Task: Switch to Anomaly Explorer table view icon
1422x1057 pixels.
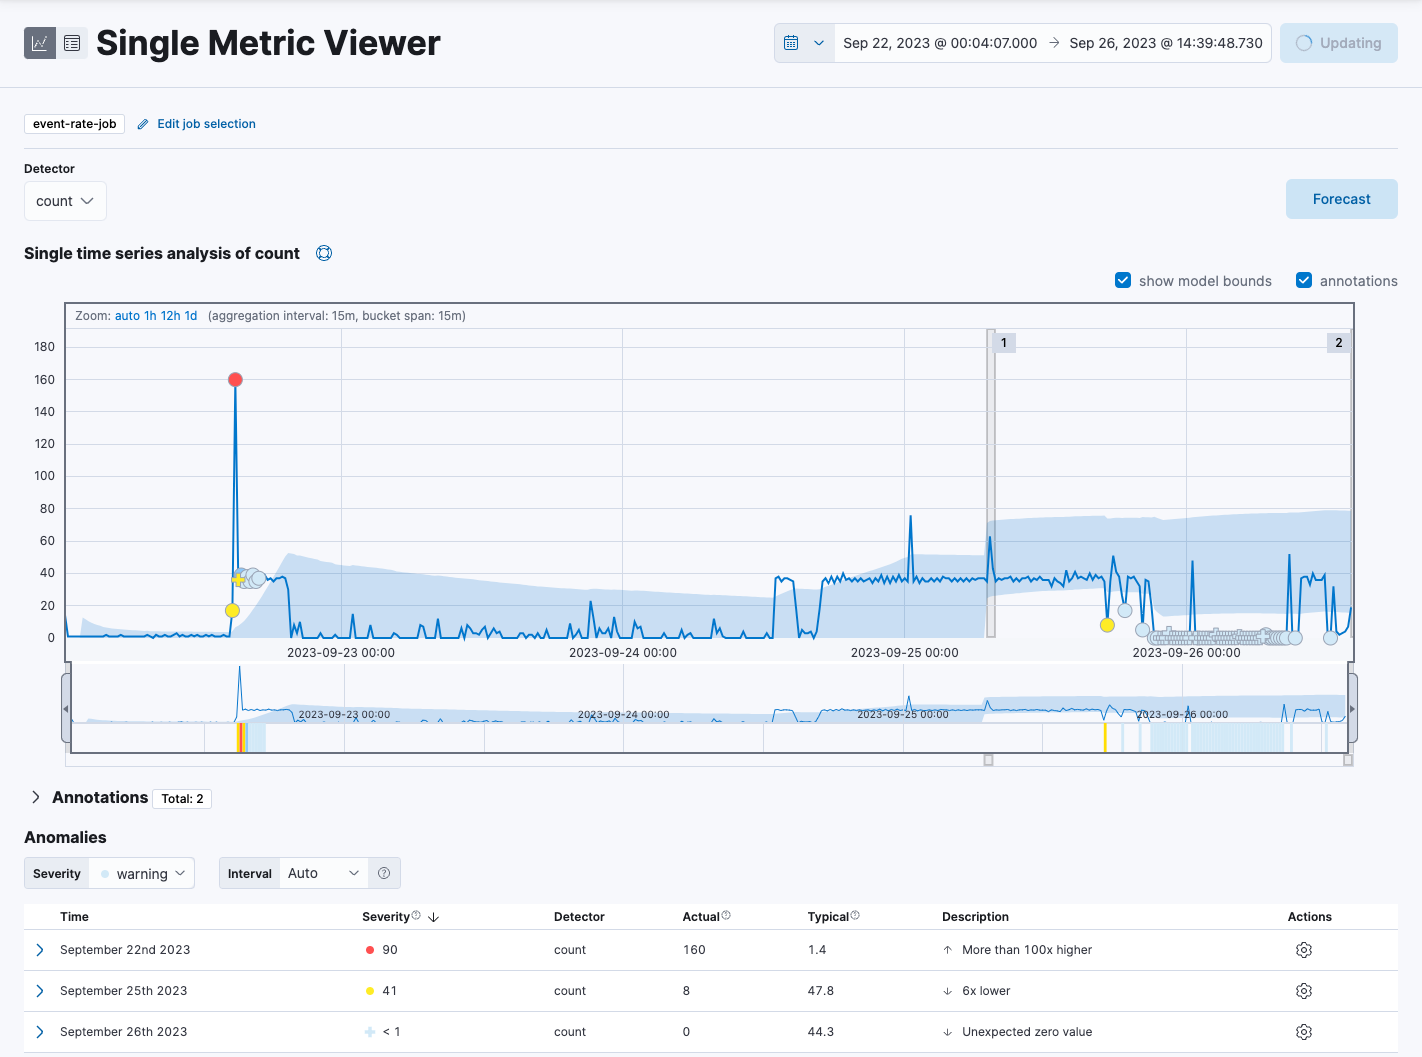Action: [x=72, y=43]
